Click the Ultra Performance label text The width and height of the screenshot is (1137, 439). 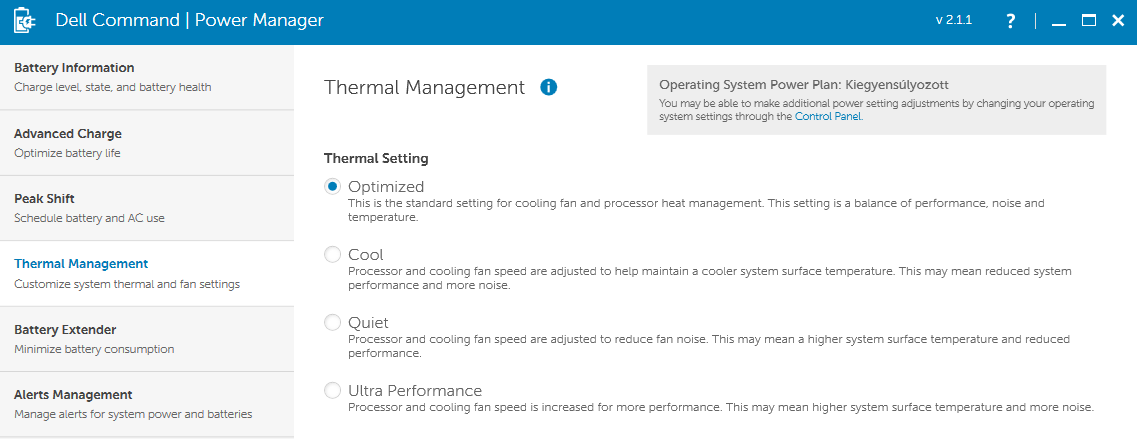point(415,390)
